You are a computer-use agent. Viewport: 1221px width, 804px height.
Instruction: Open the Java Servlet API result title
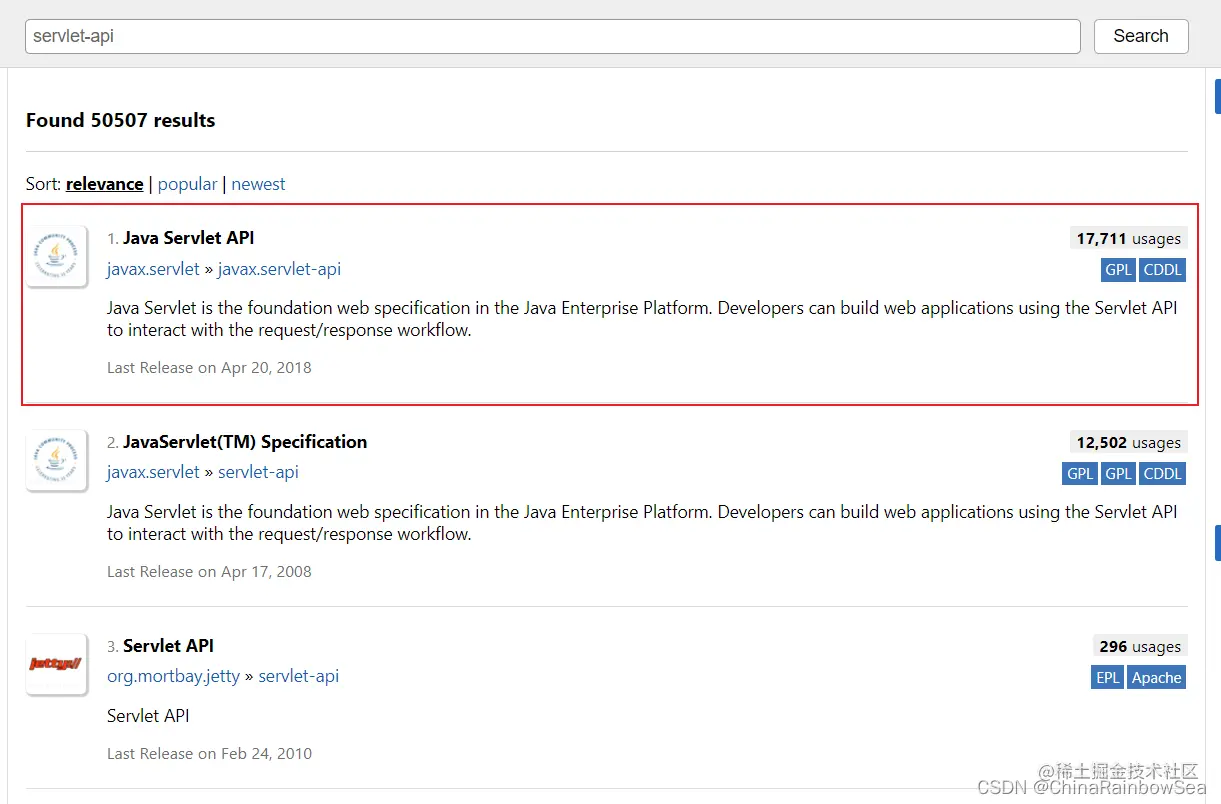pos(189,238)
